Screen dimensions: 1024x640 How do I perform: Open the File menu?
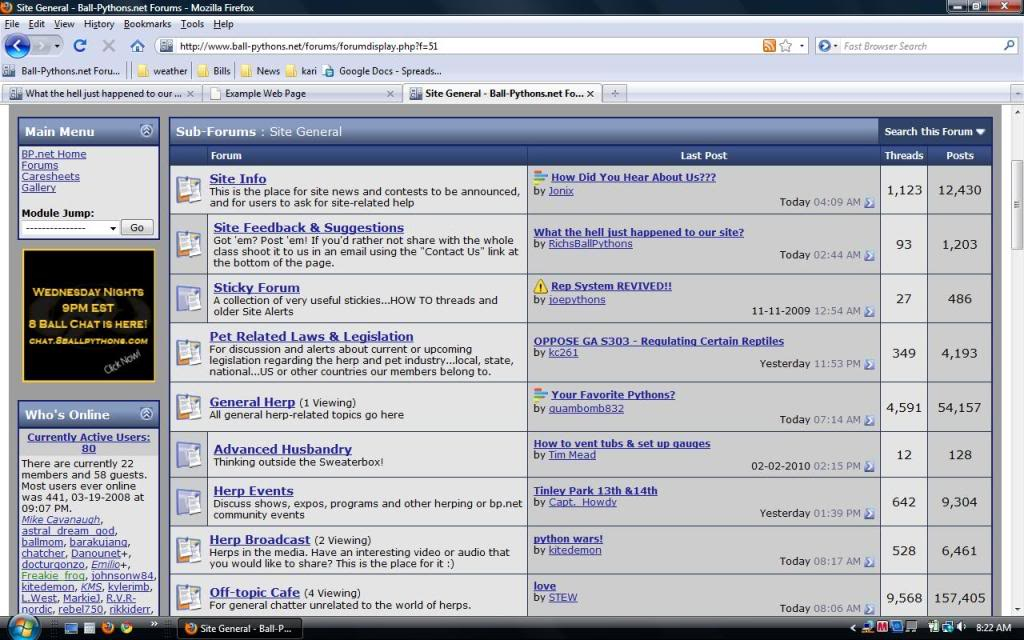[12, 24]
